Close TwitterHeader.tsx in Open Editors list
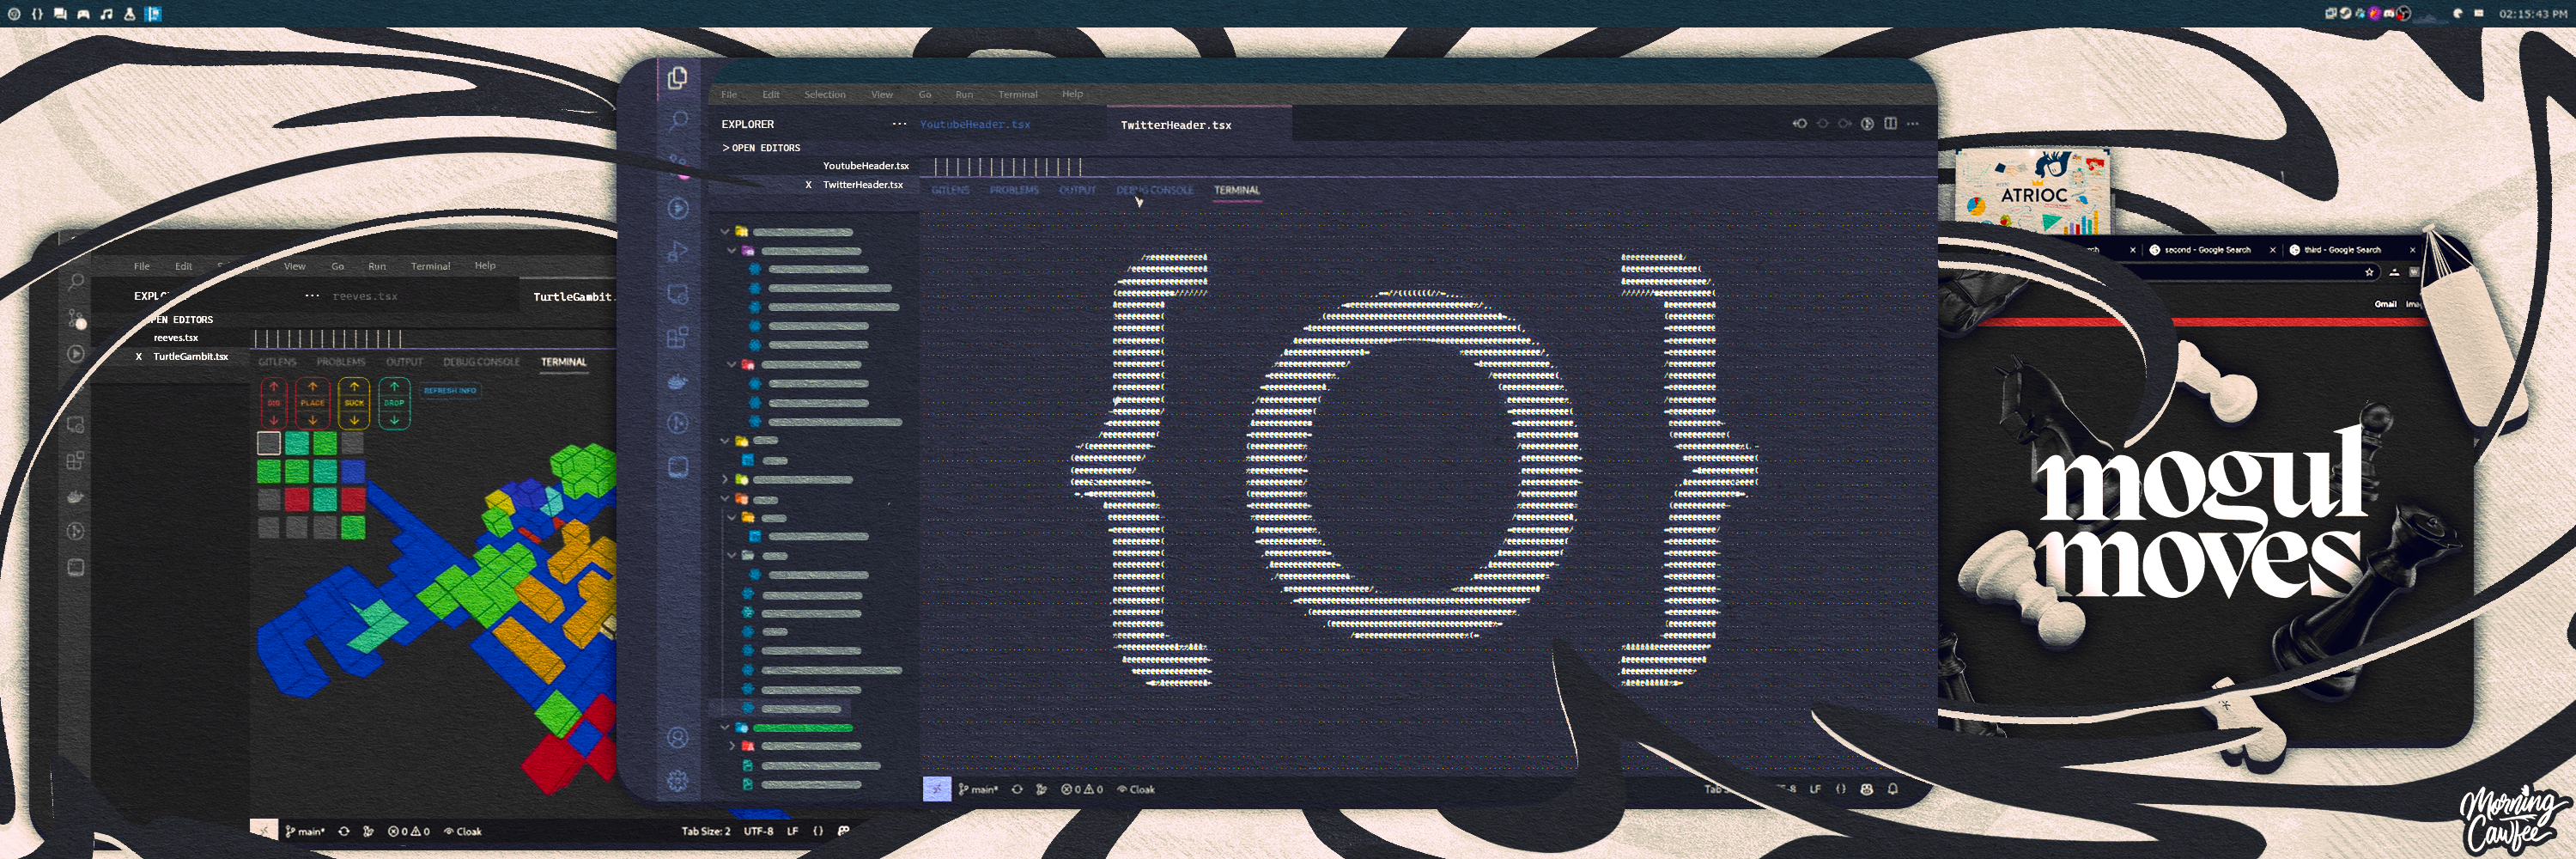Image resolution: width=2576 pixels, height=859 pixels. click(x=808, y=184)
